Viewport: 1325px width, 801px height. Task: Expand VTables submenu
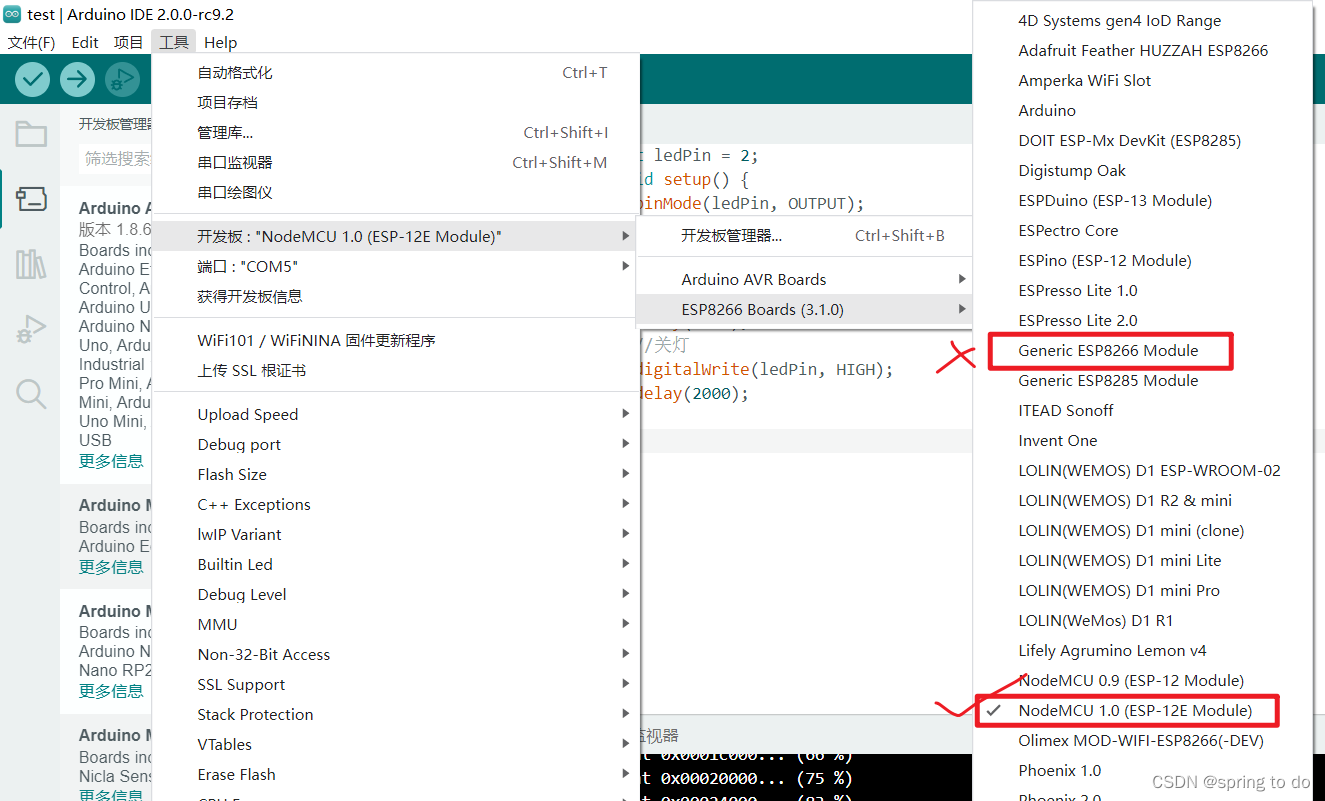(396, 745)
